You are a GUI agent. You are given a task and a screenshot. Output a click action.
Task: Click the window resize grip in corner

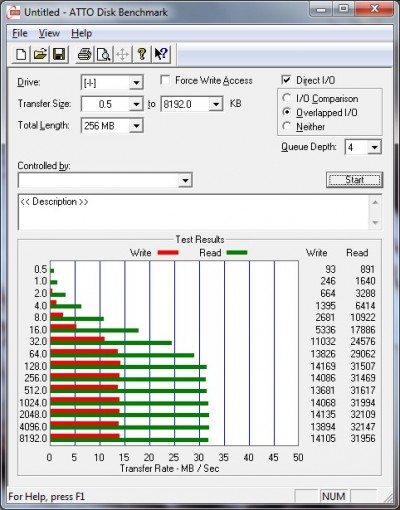388,498
